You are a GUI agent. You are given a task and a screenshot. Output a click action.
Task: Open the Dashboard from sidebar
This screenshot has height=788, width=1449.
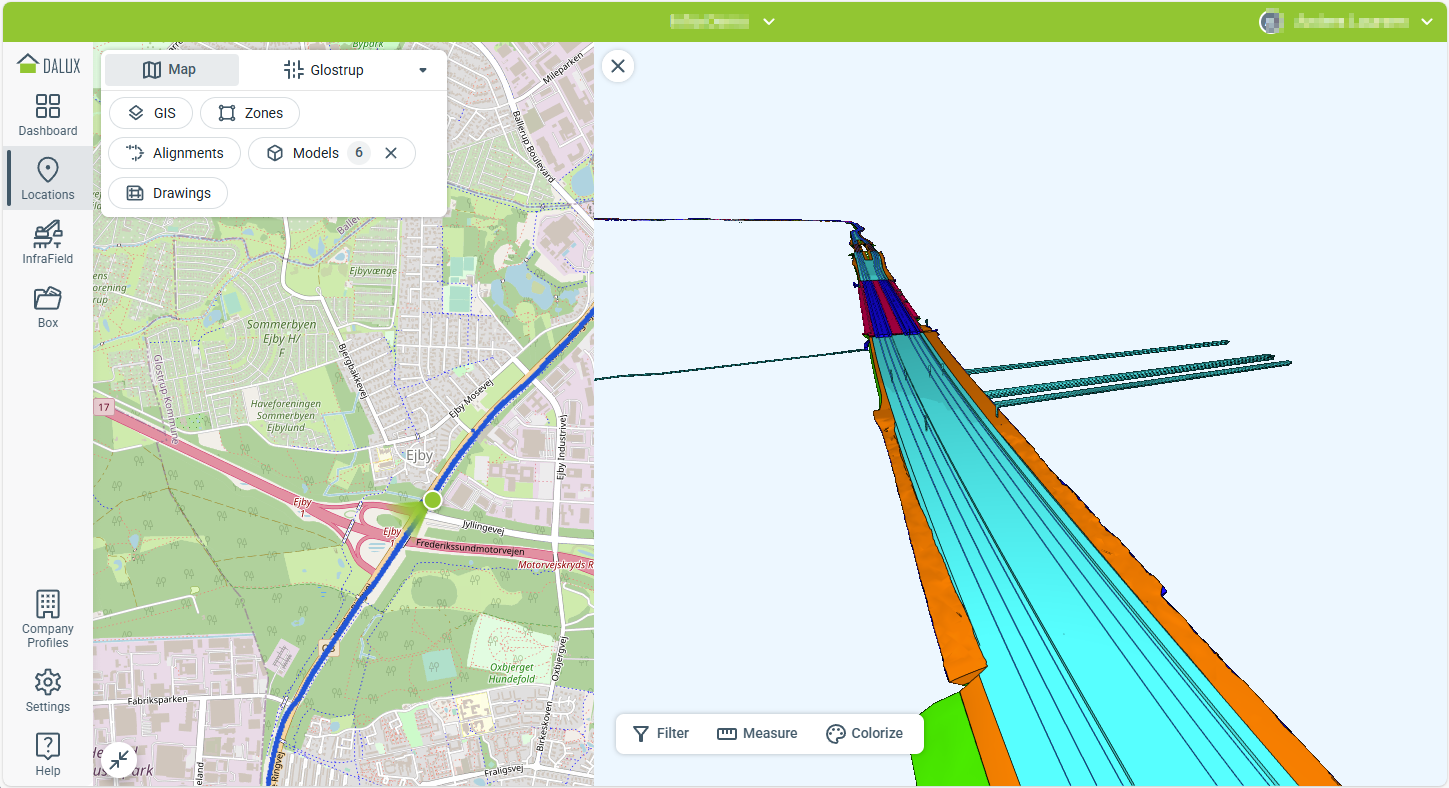[47, 115]
